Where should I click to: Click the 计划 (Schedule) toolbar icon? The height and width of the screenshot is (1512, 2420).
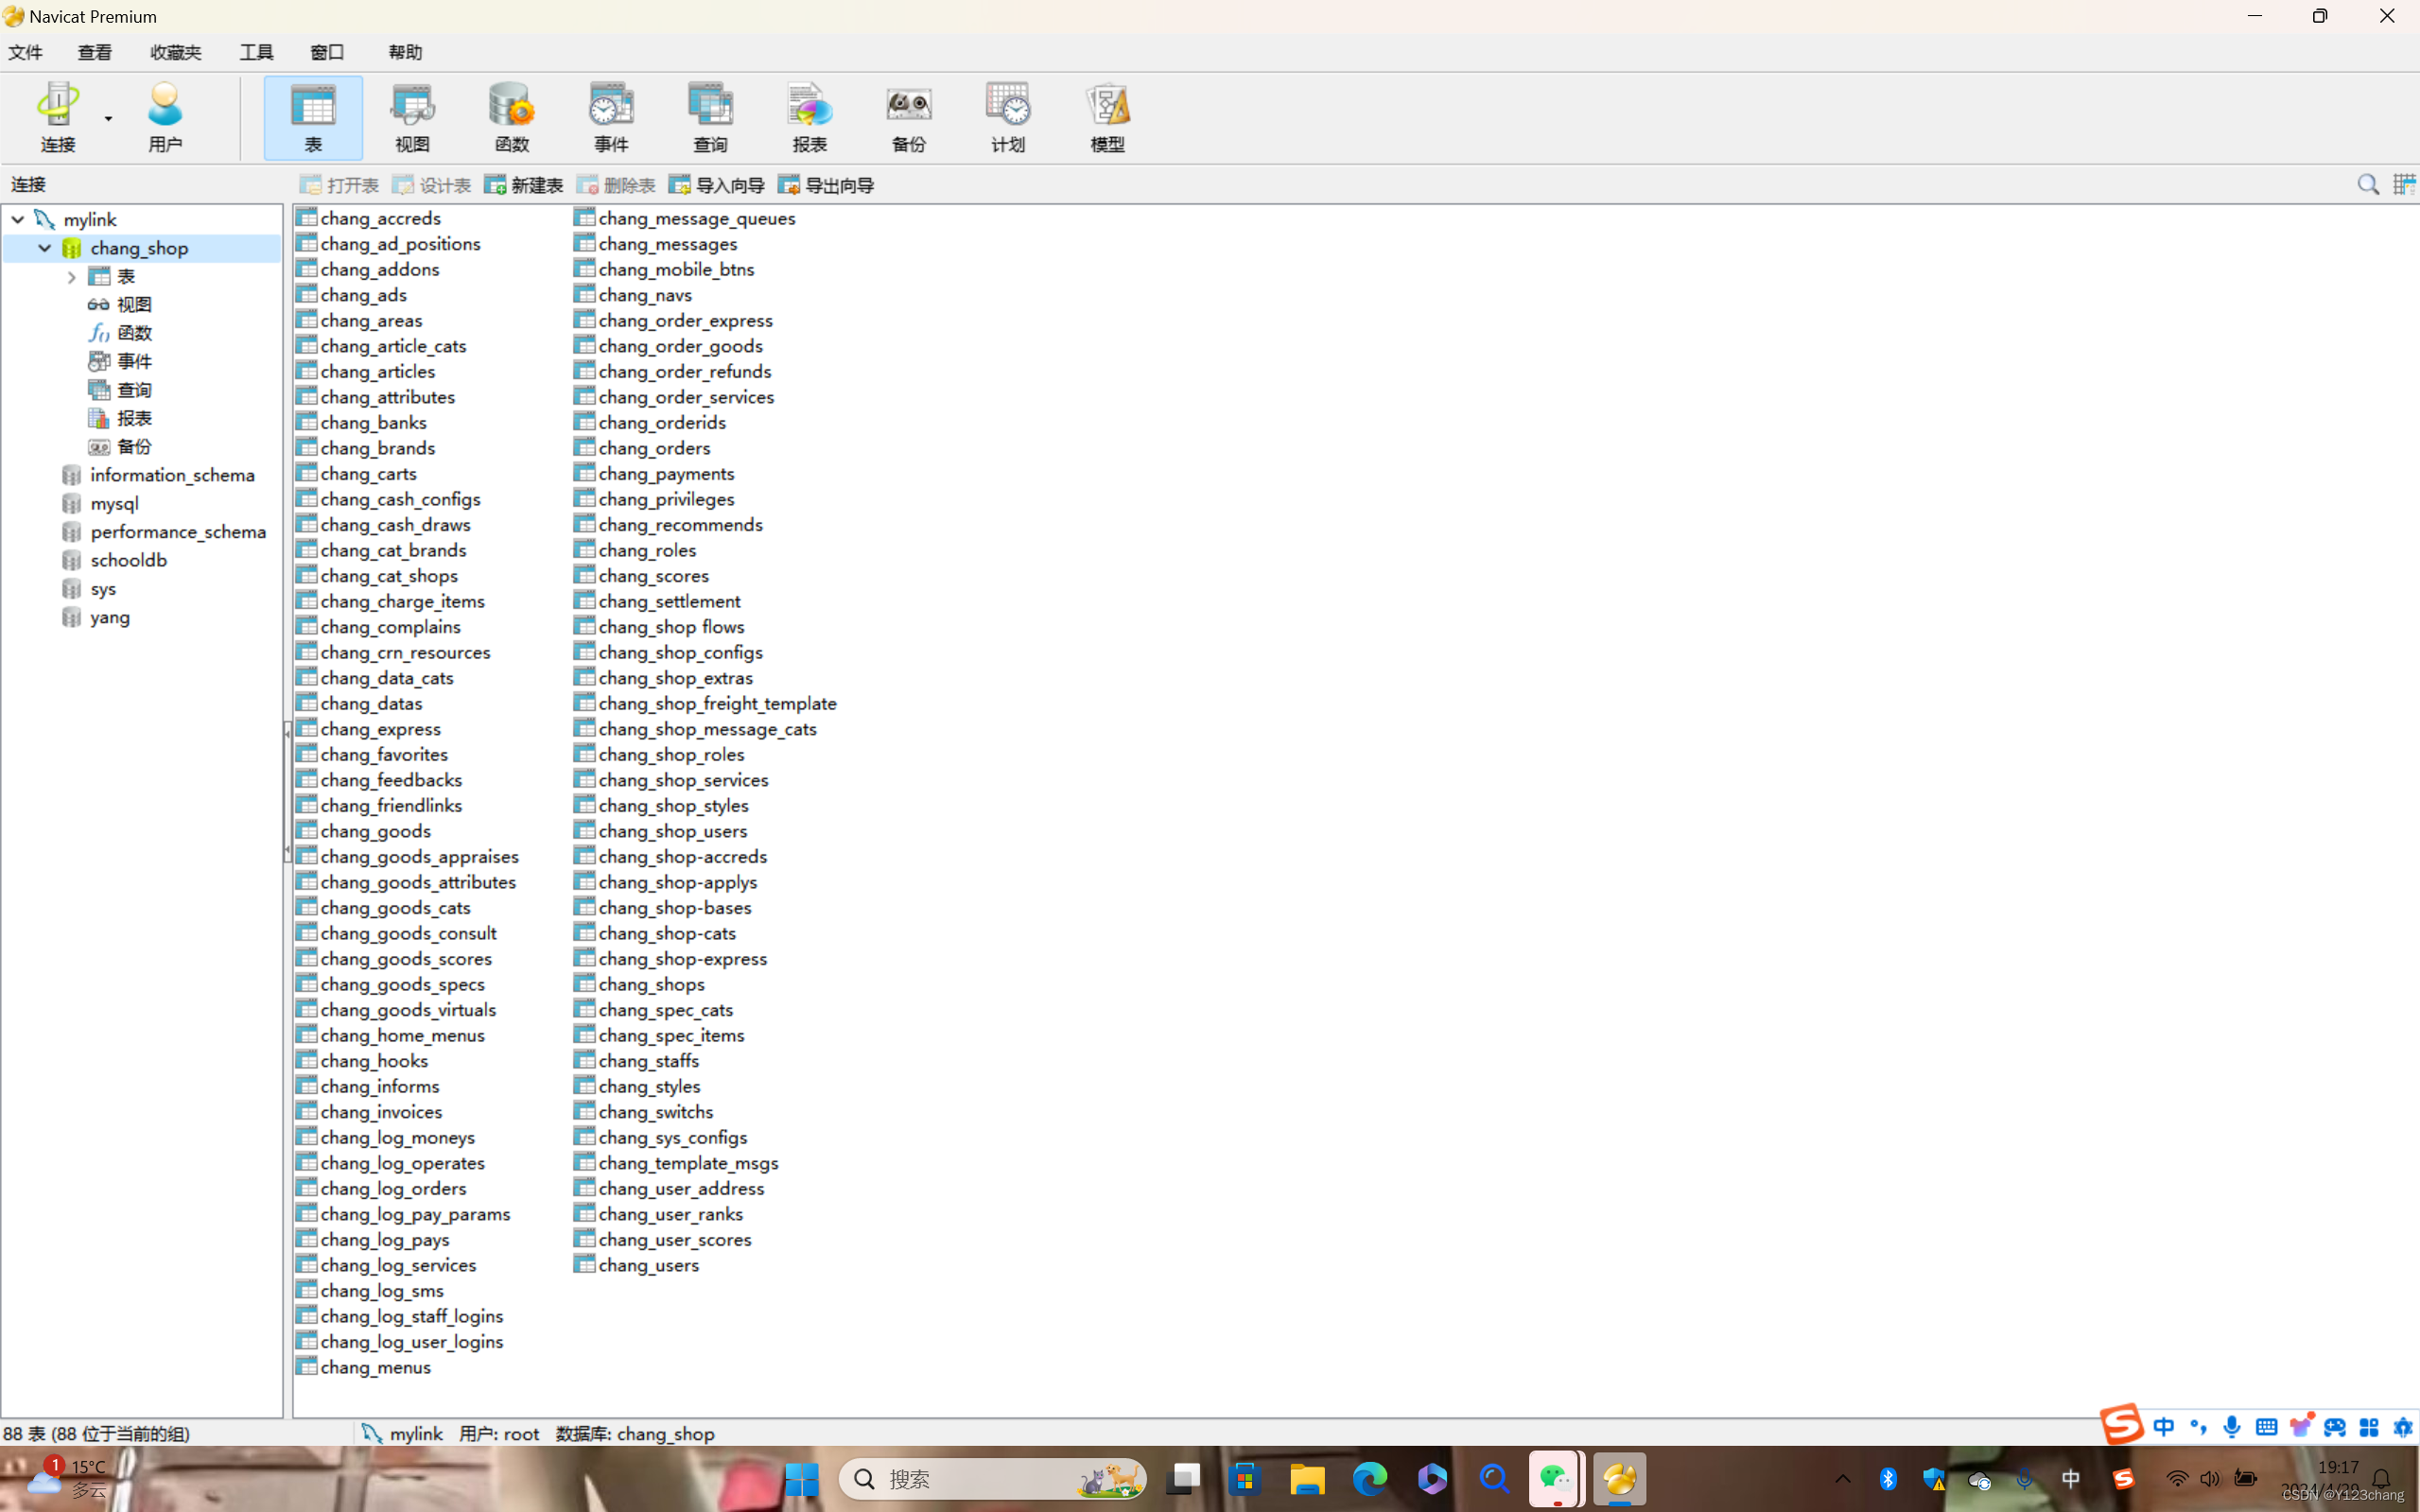(1007, 117)
